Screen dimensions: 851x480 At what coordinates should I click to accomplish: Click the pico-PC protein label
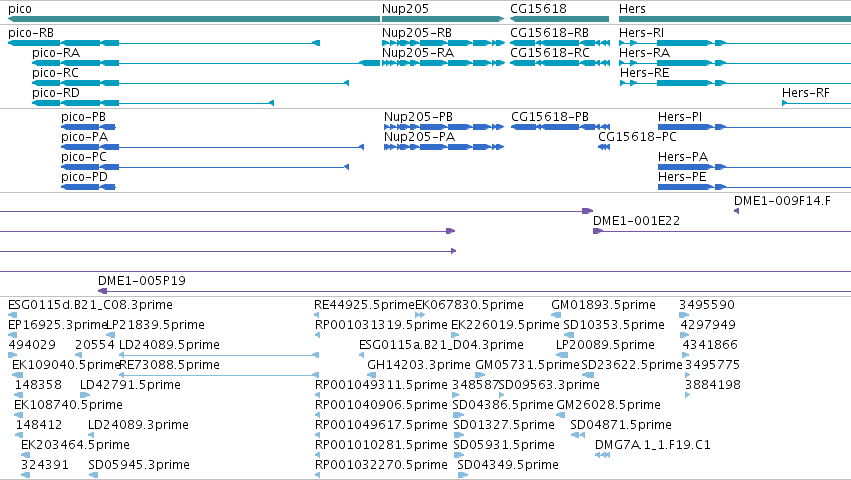(84, 157)
